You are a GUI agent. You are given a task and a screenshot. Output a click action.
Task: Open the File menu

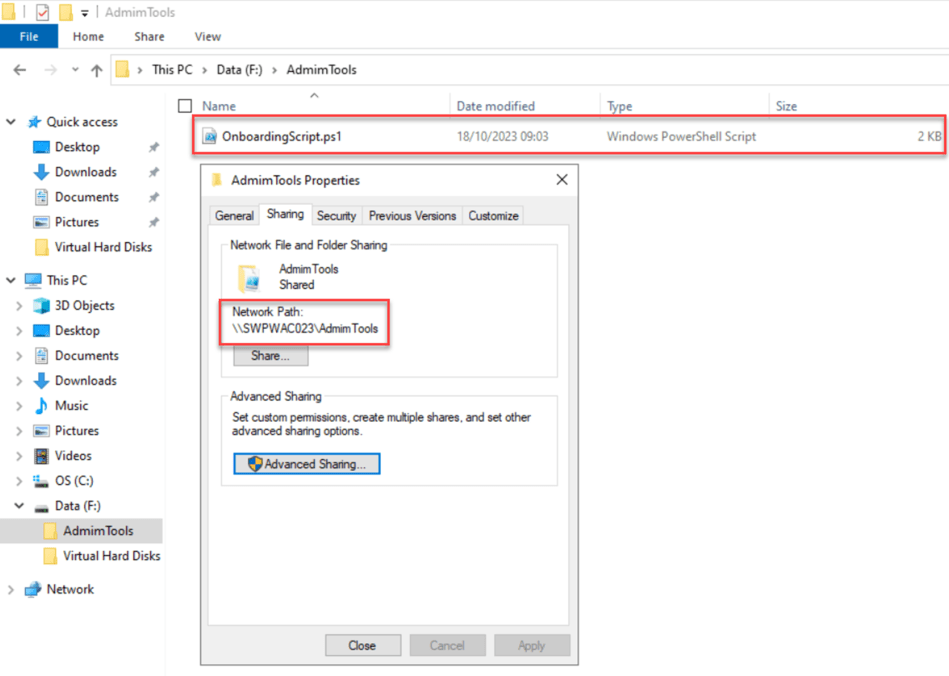coord(29,36)
